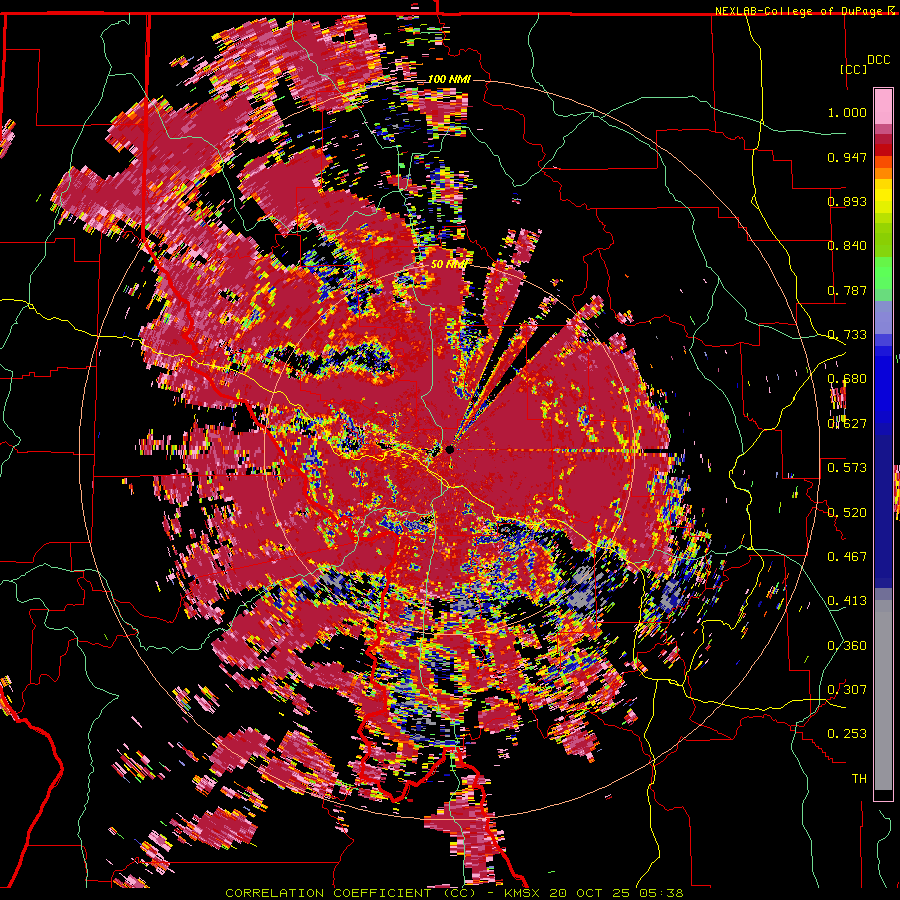Viewport: 900px width, 900px height.
Task: Click the [CC] units label
Action: [853, 69]
